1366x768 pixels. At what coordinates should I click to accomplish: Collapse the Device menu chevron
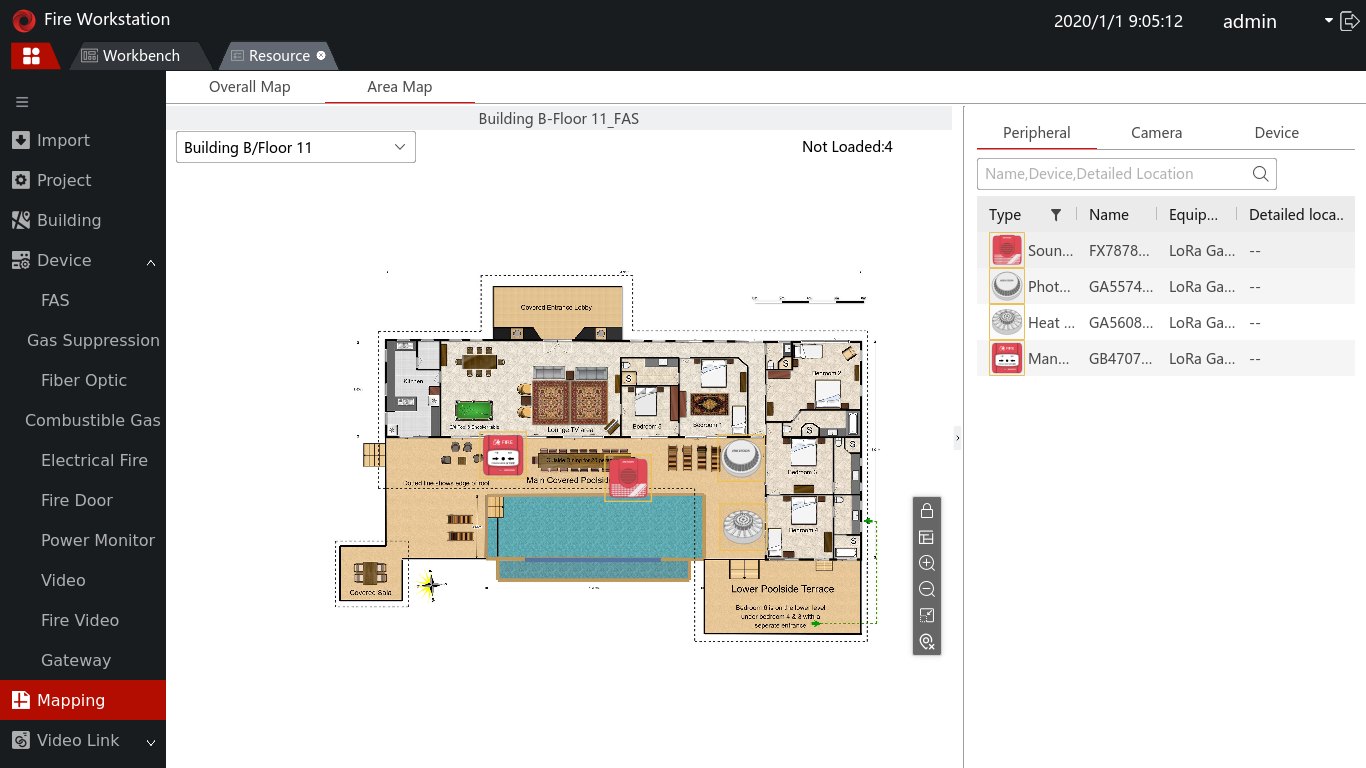(x=151, y=262)
